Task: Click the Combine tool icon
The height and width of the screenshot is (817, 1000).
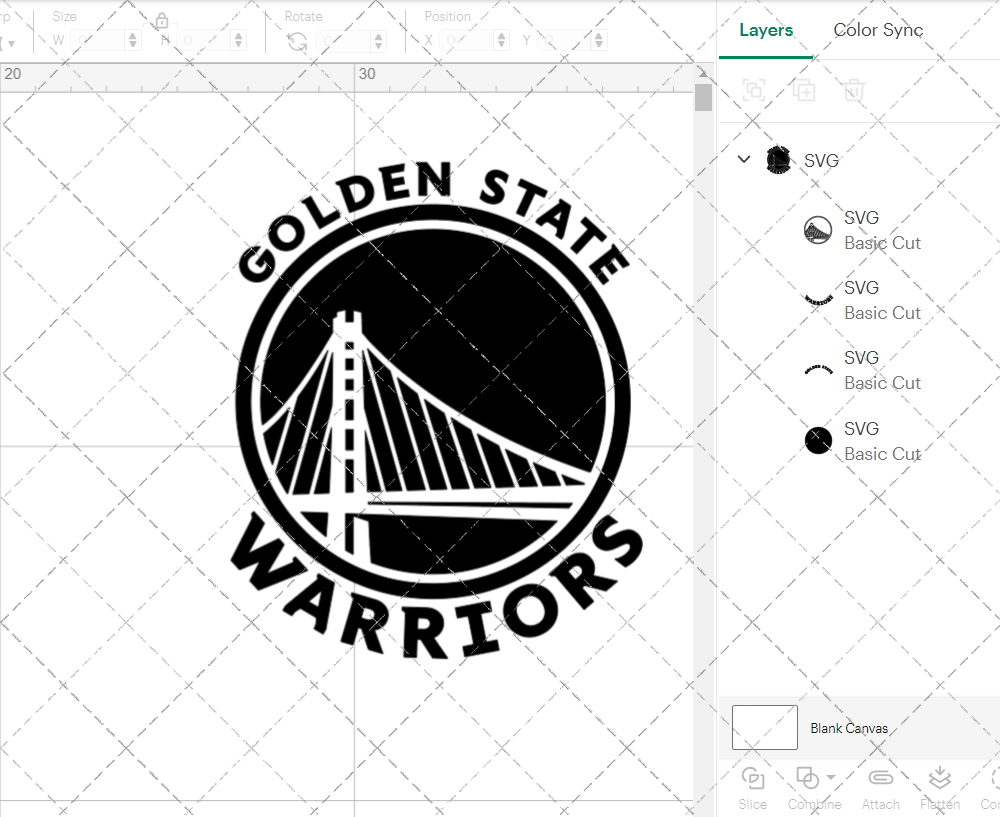Action: coord(807,779)
